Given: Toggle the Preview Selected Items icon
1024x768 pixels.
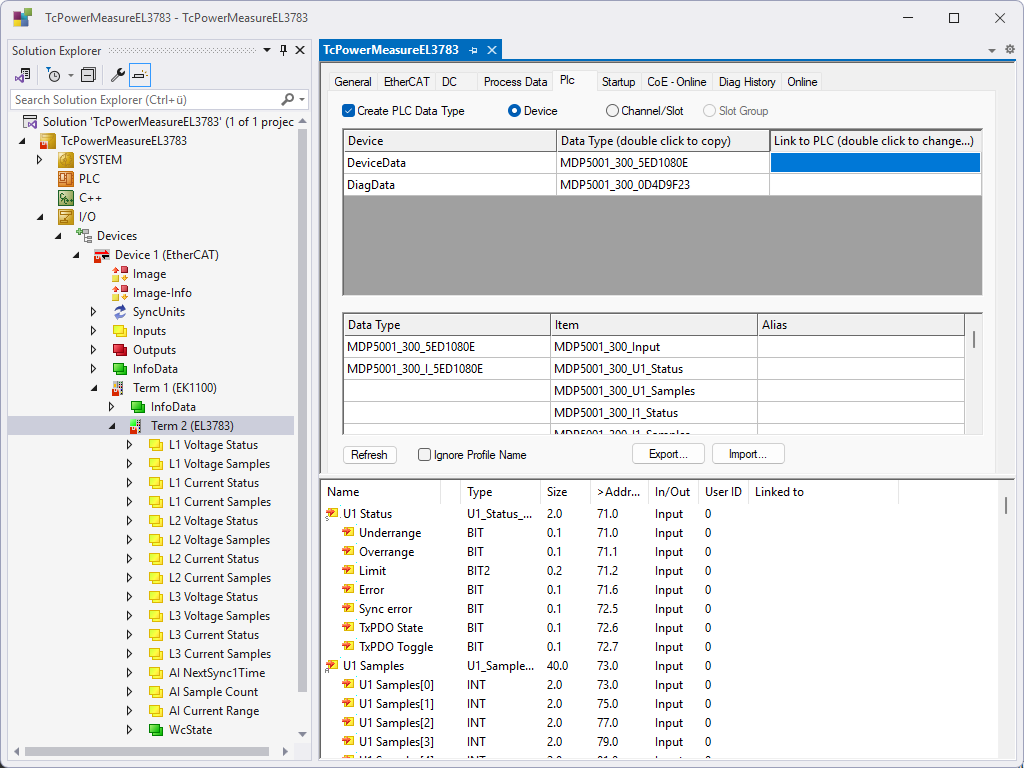Looking at the screenshot, I should [x=140, y=75].
